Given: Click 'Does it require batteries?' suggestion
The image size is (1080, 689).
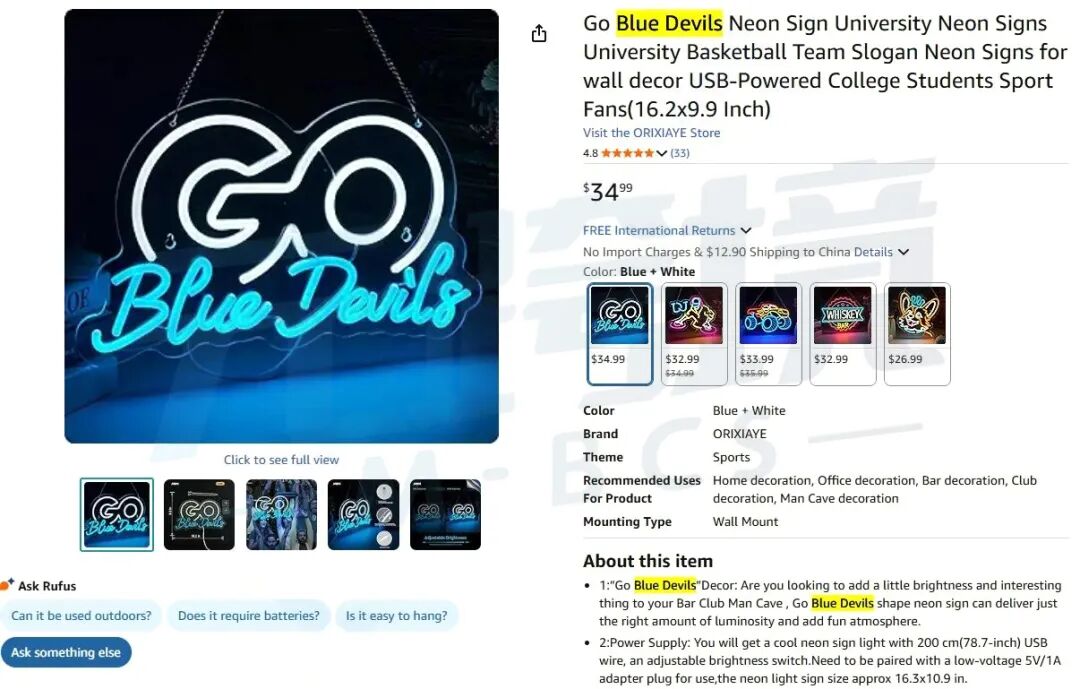Looking at the screenshot, I should (x=249, y=615).
